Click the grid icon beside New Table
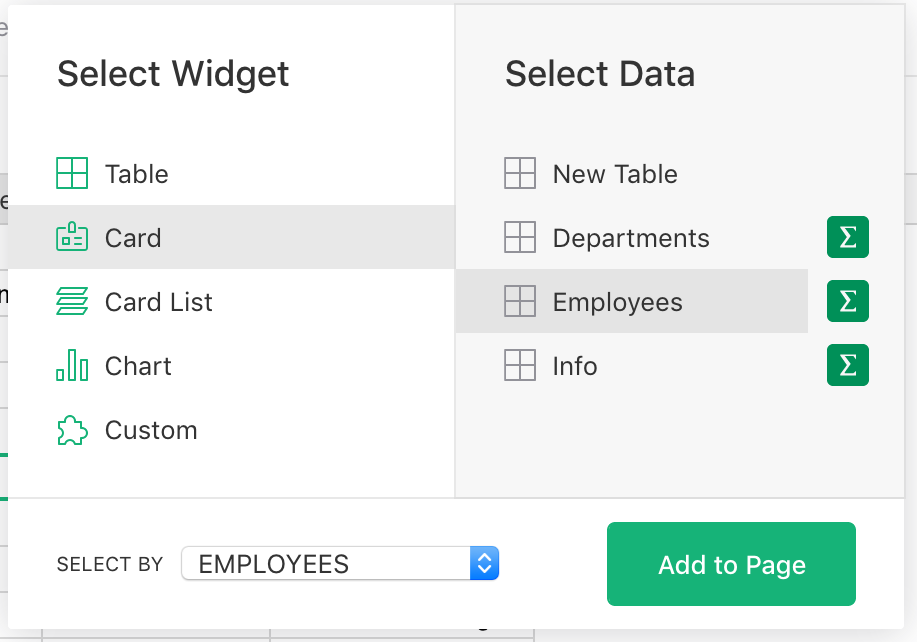 click(520, 173)
